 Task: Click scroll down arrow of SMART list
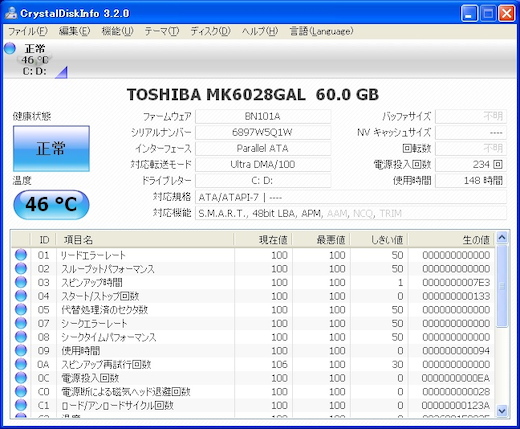click(x=502, y=411)
